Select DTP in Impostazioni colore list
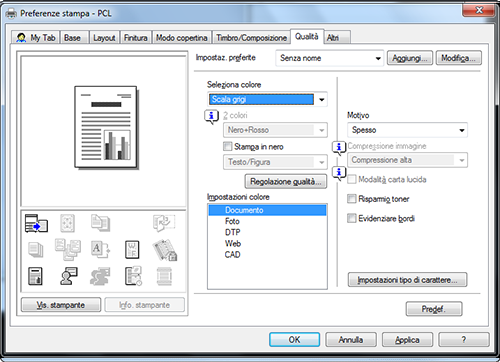500x362 pixels. pyautogui.click(x=267, y=232)
